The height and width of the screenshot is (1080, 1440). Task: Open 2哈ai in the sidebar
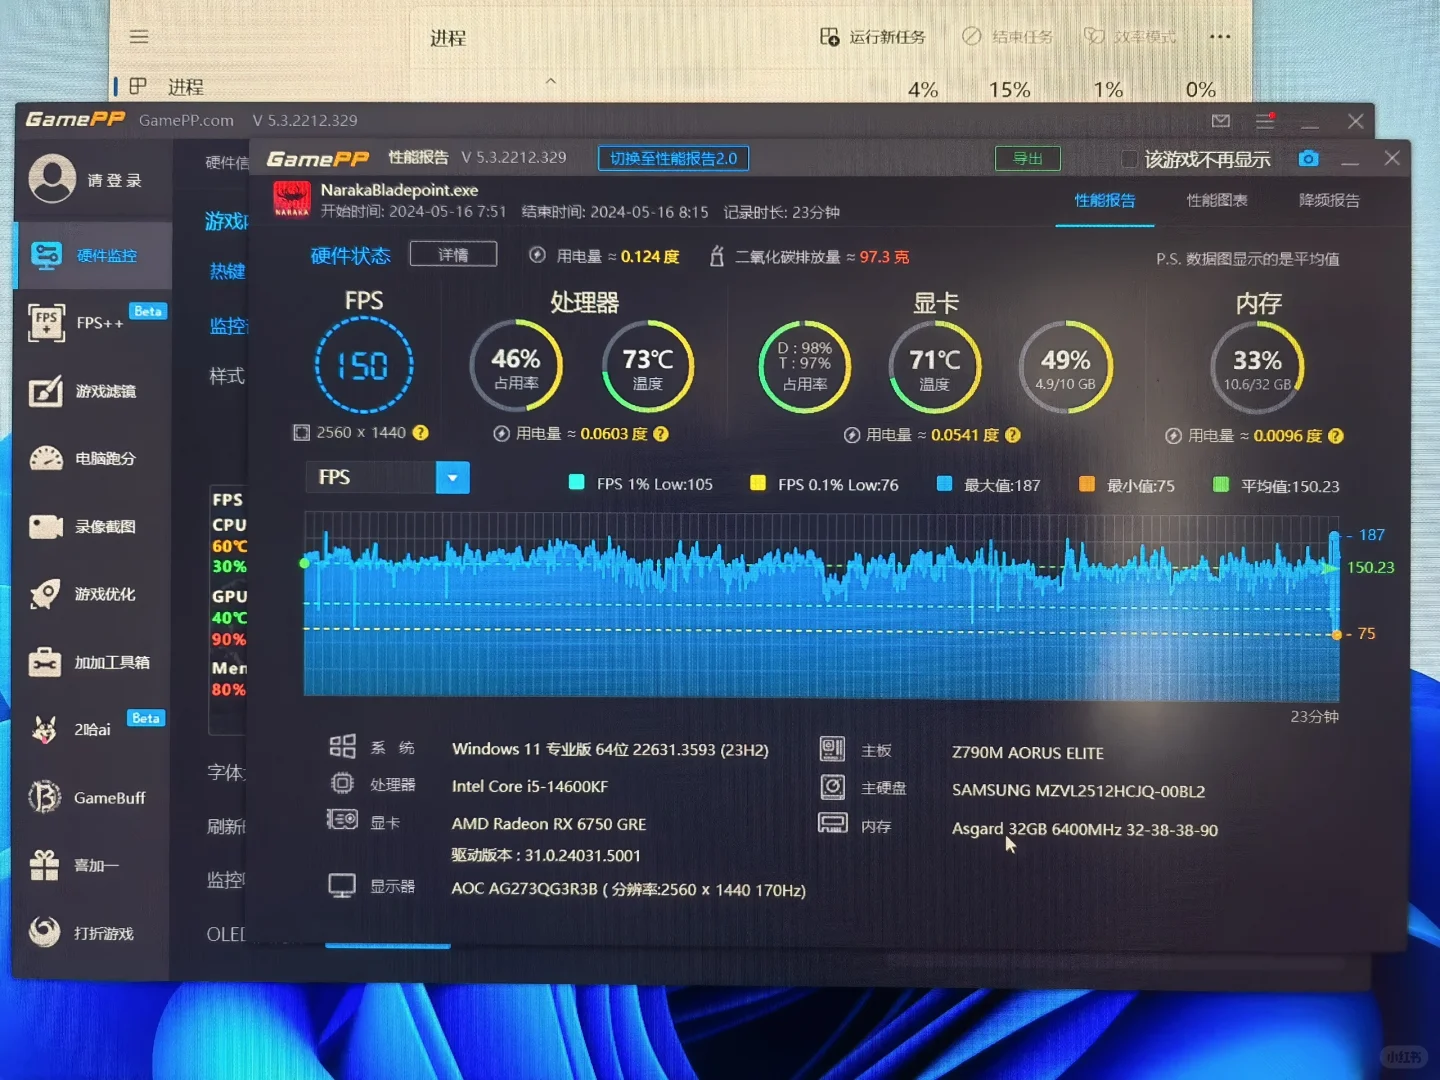[93, 730]
